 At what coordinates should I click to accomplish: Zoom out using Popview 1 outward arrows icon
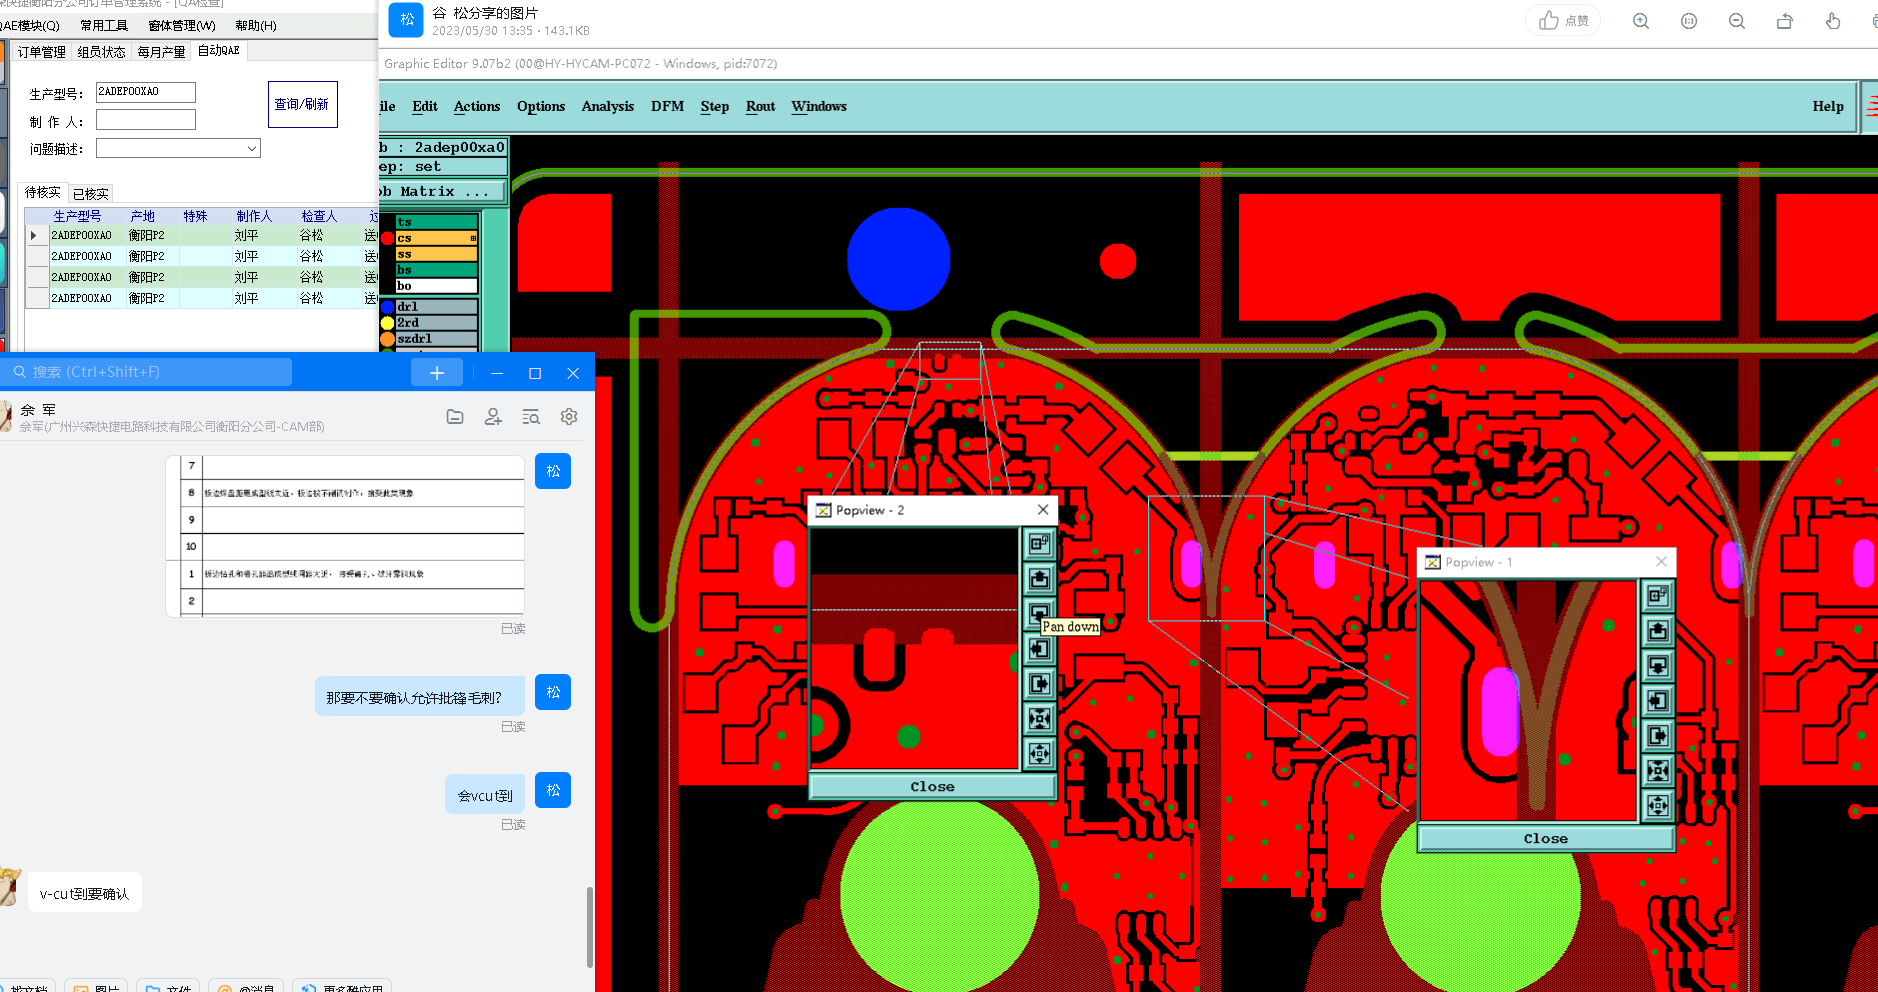(x=1657, y=805)
